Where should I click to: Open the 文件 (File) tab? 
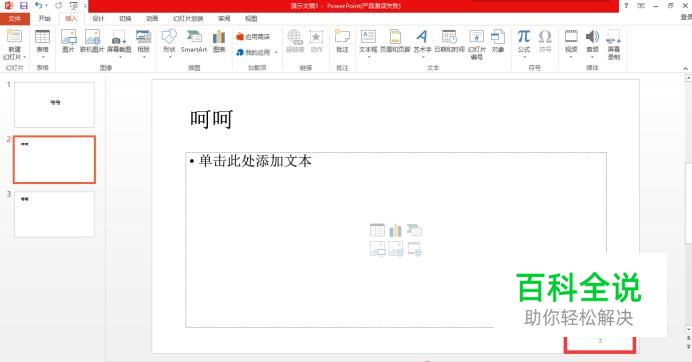(x=15, y=19)
